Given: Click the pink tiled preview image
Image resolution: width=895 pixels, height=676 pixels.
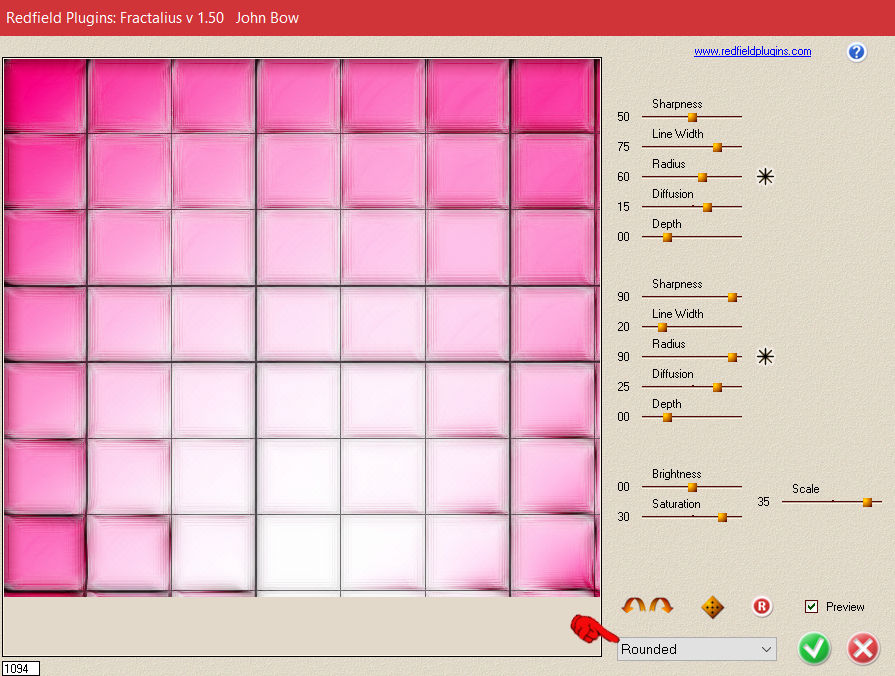Looking at the screenshot, I should [x=302, y=328].
